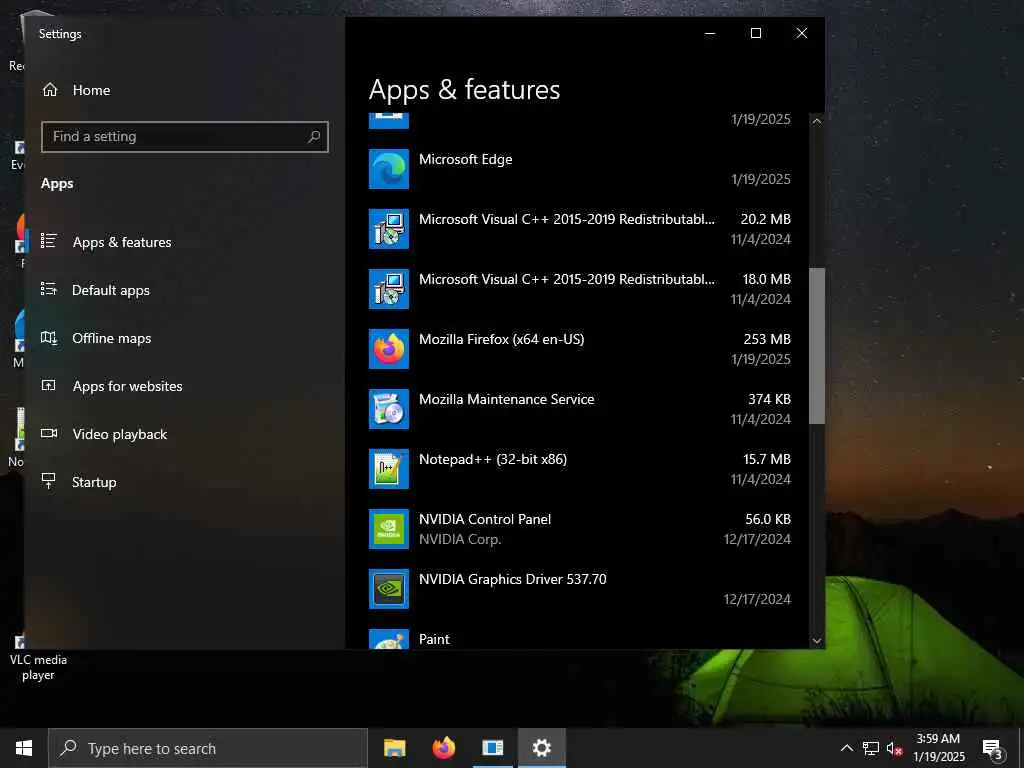Click the search magnifier in Find a setting

(x=314, y=136)
